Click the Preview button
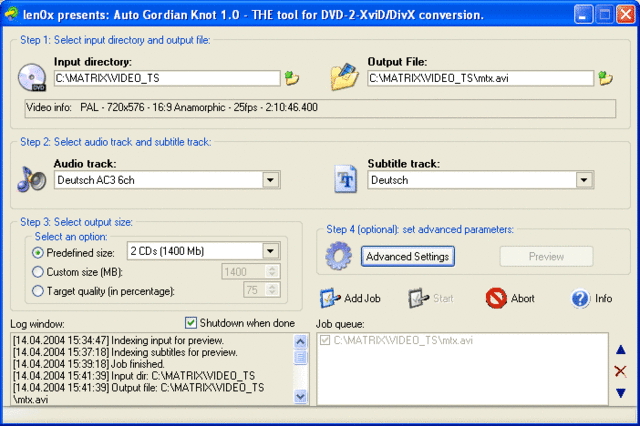640x426 pixels. (x=546, y=257)
